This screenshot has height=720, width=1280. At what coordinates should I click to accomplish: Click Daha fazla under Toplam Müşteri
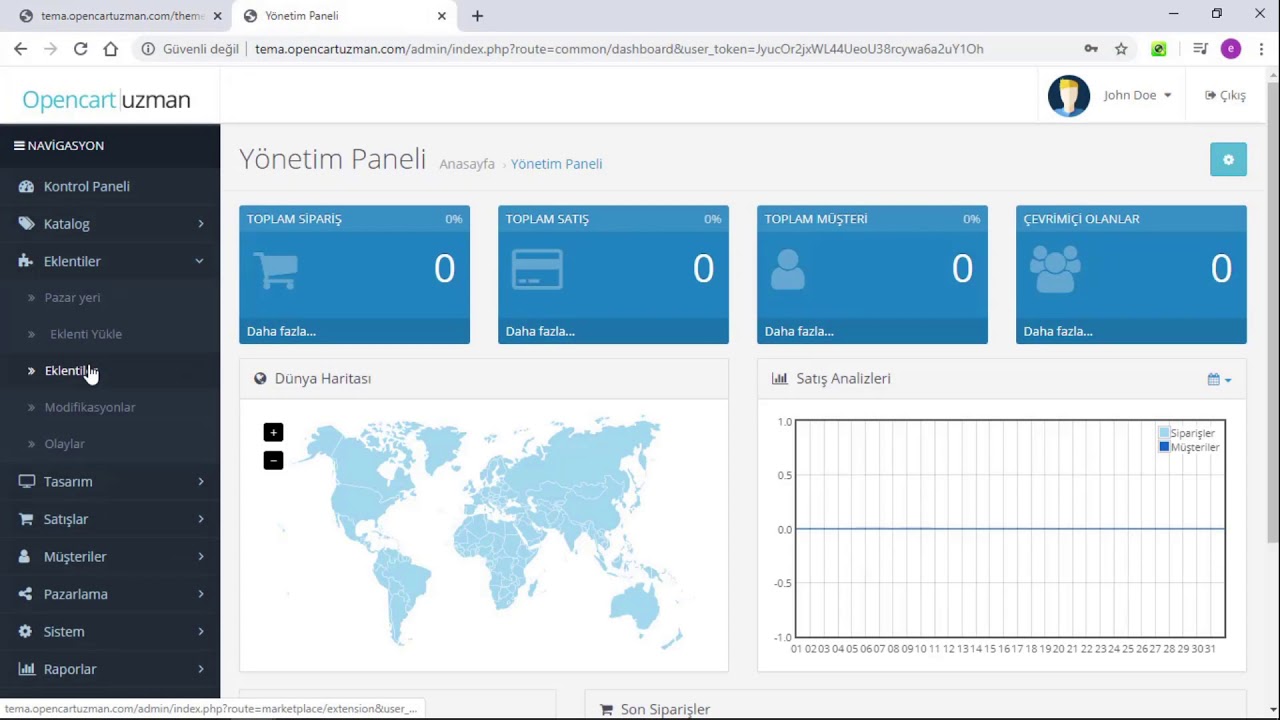799,331
